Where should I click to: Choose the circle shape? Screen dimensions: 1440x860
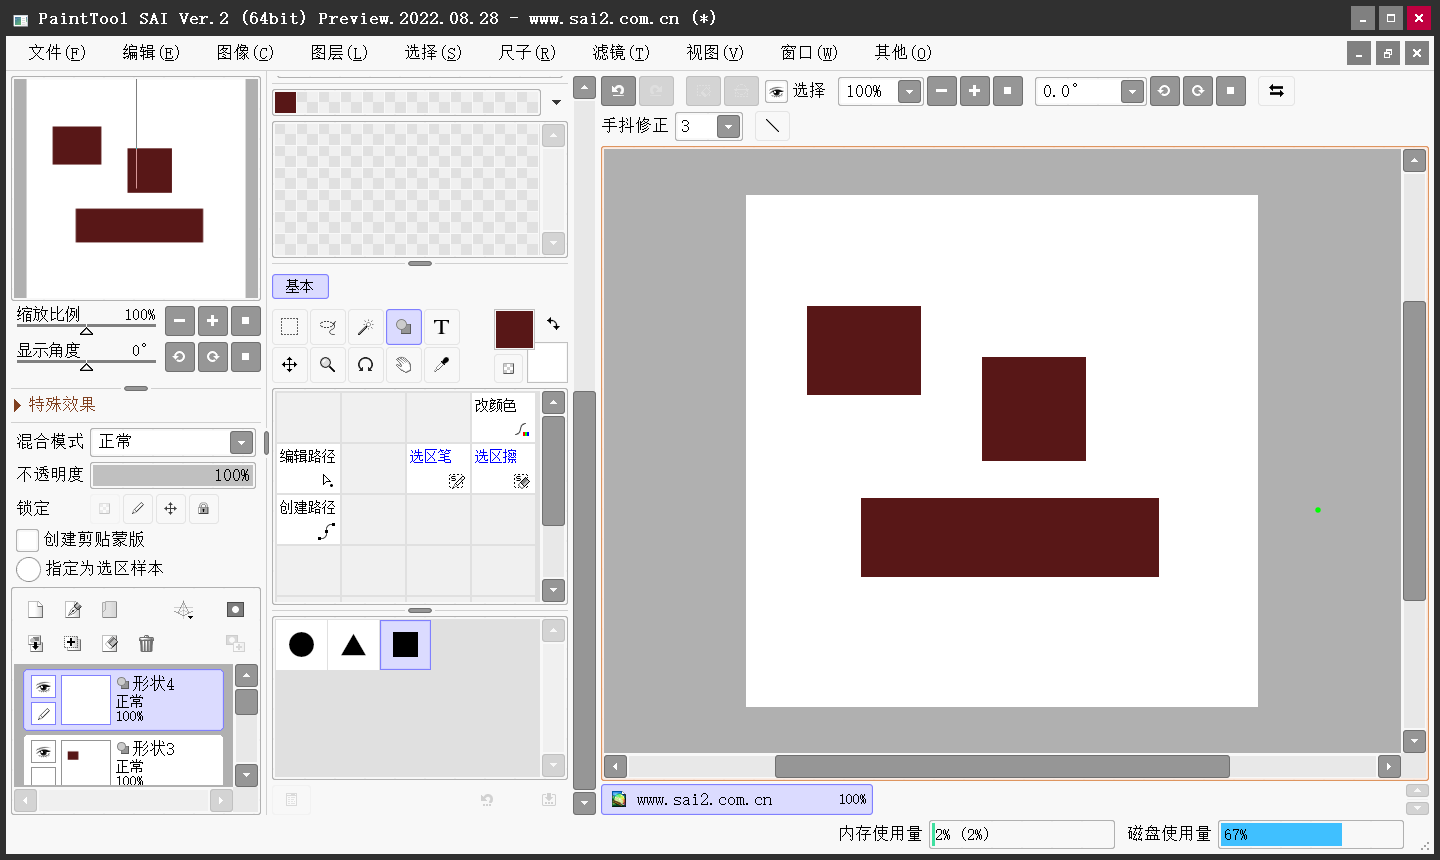[x=301, y=645]
